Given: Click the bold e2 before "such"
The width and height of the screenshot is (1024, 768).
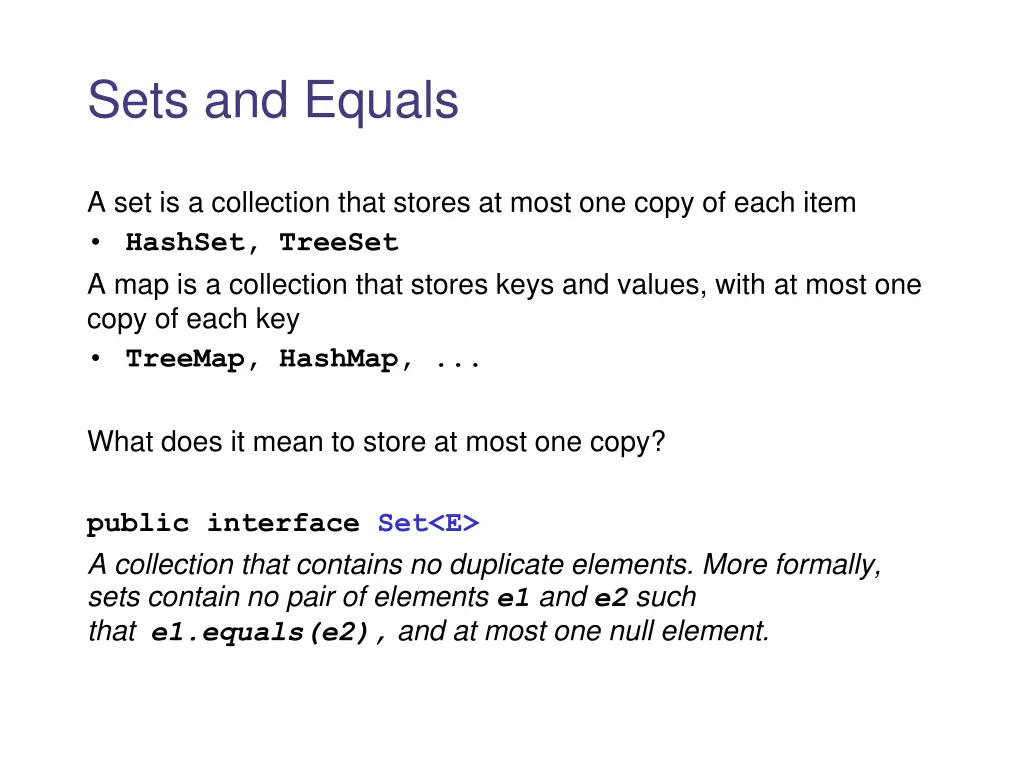Looking at the screenshot, I should 610,599.
